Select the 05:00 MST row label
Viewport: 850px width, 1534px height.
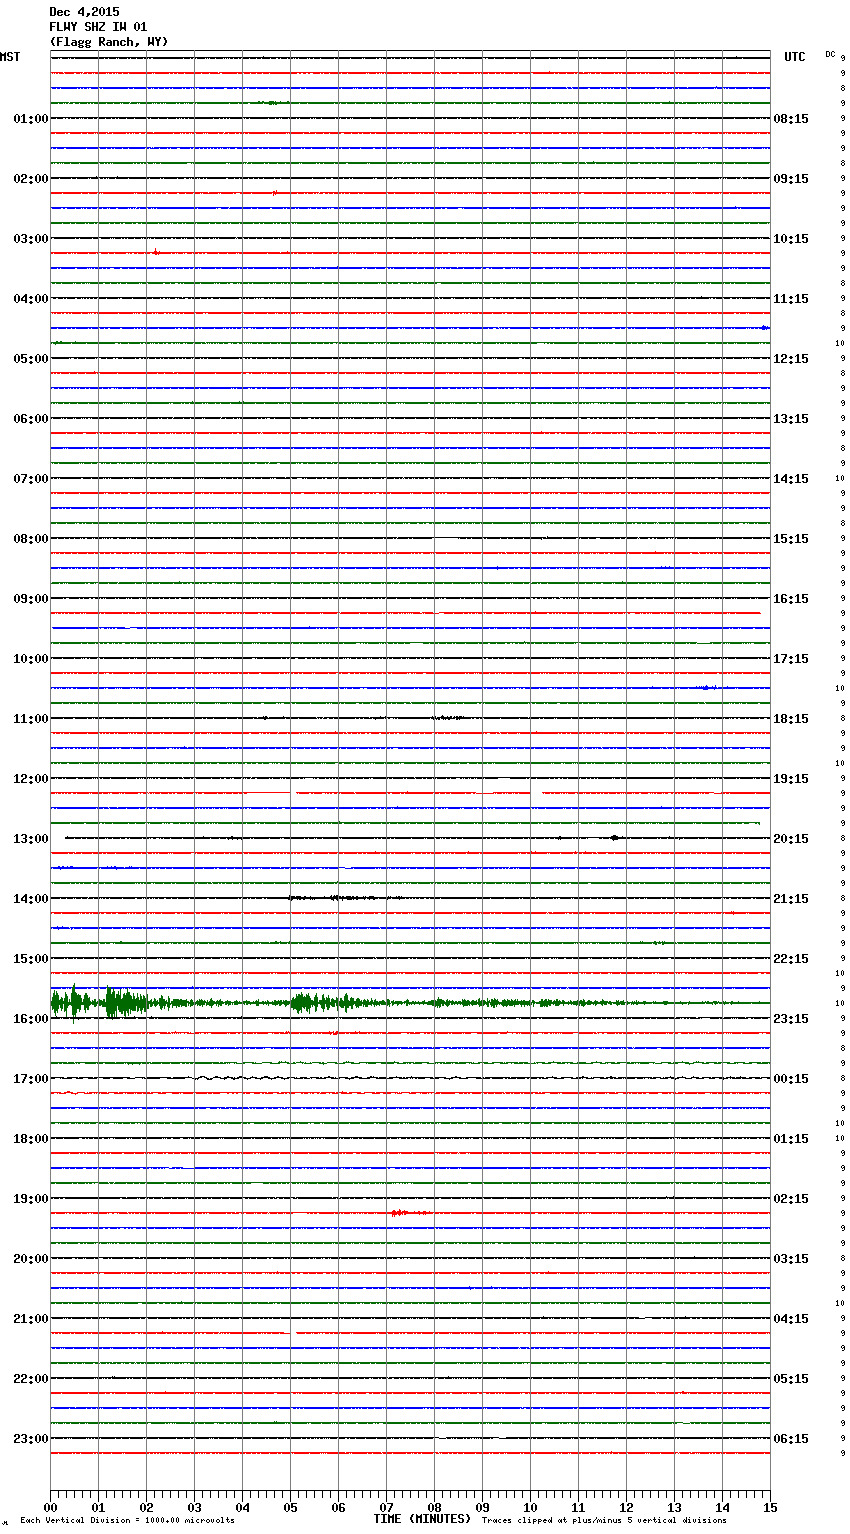[30, 359]
